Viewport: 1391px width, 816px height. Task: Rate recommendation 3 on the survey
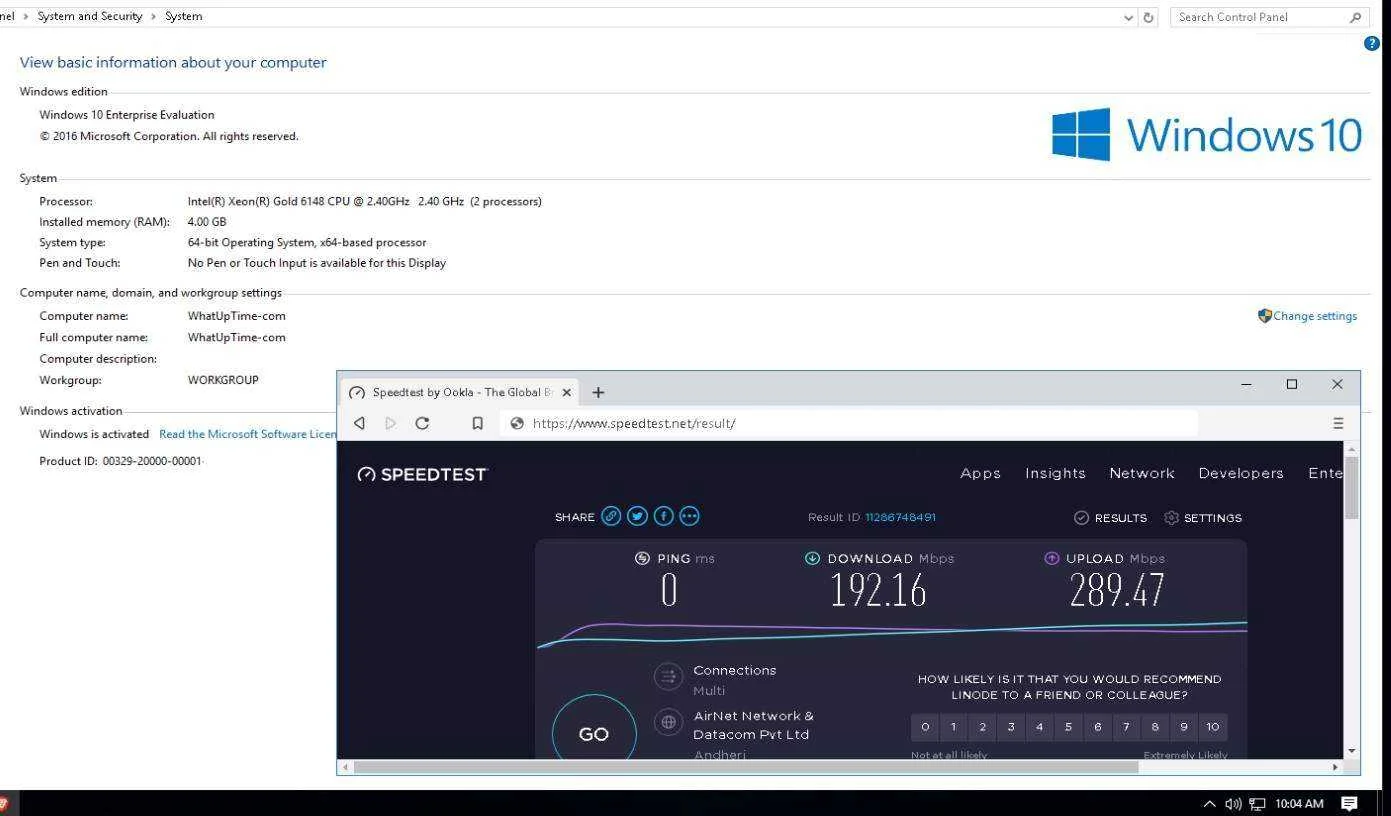point(1012,727)
